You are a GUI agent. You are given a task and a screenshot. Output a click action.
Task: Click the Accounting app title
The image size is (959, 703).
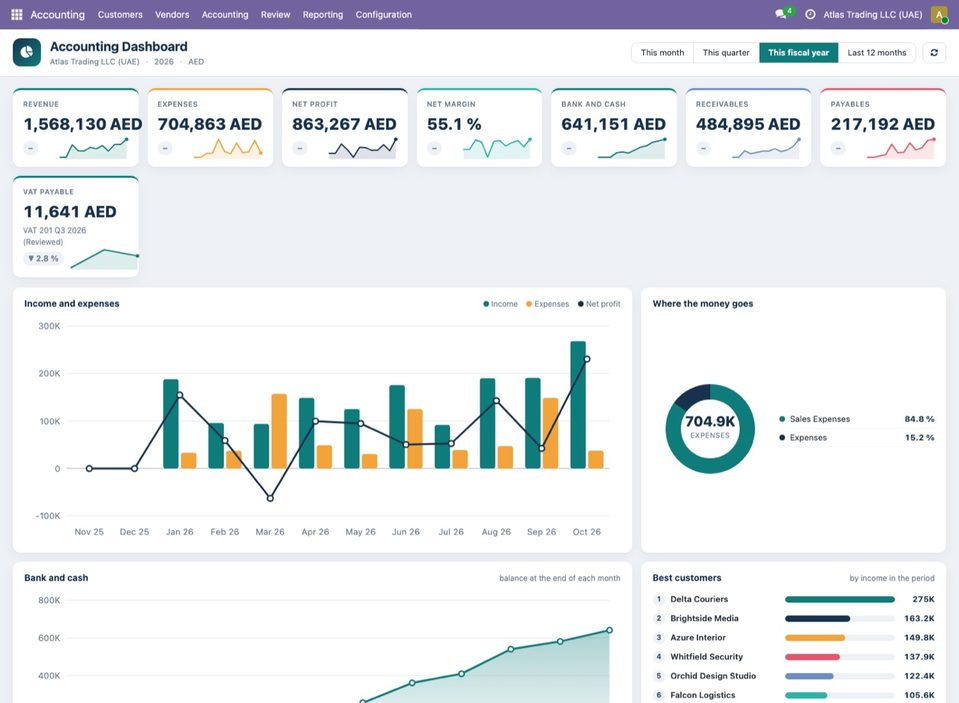click(x=57, y=14)
